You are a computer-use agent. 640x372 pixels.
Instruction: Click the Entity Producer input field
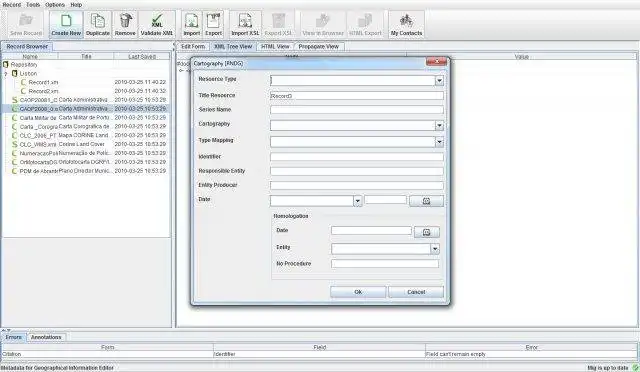click(357, 185)
